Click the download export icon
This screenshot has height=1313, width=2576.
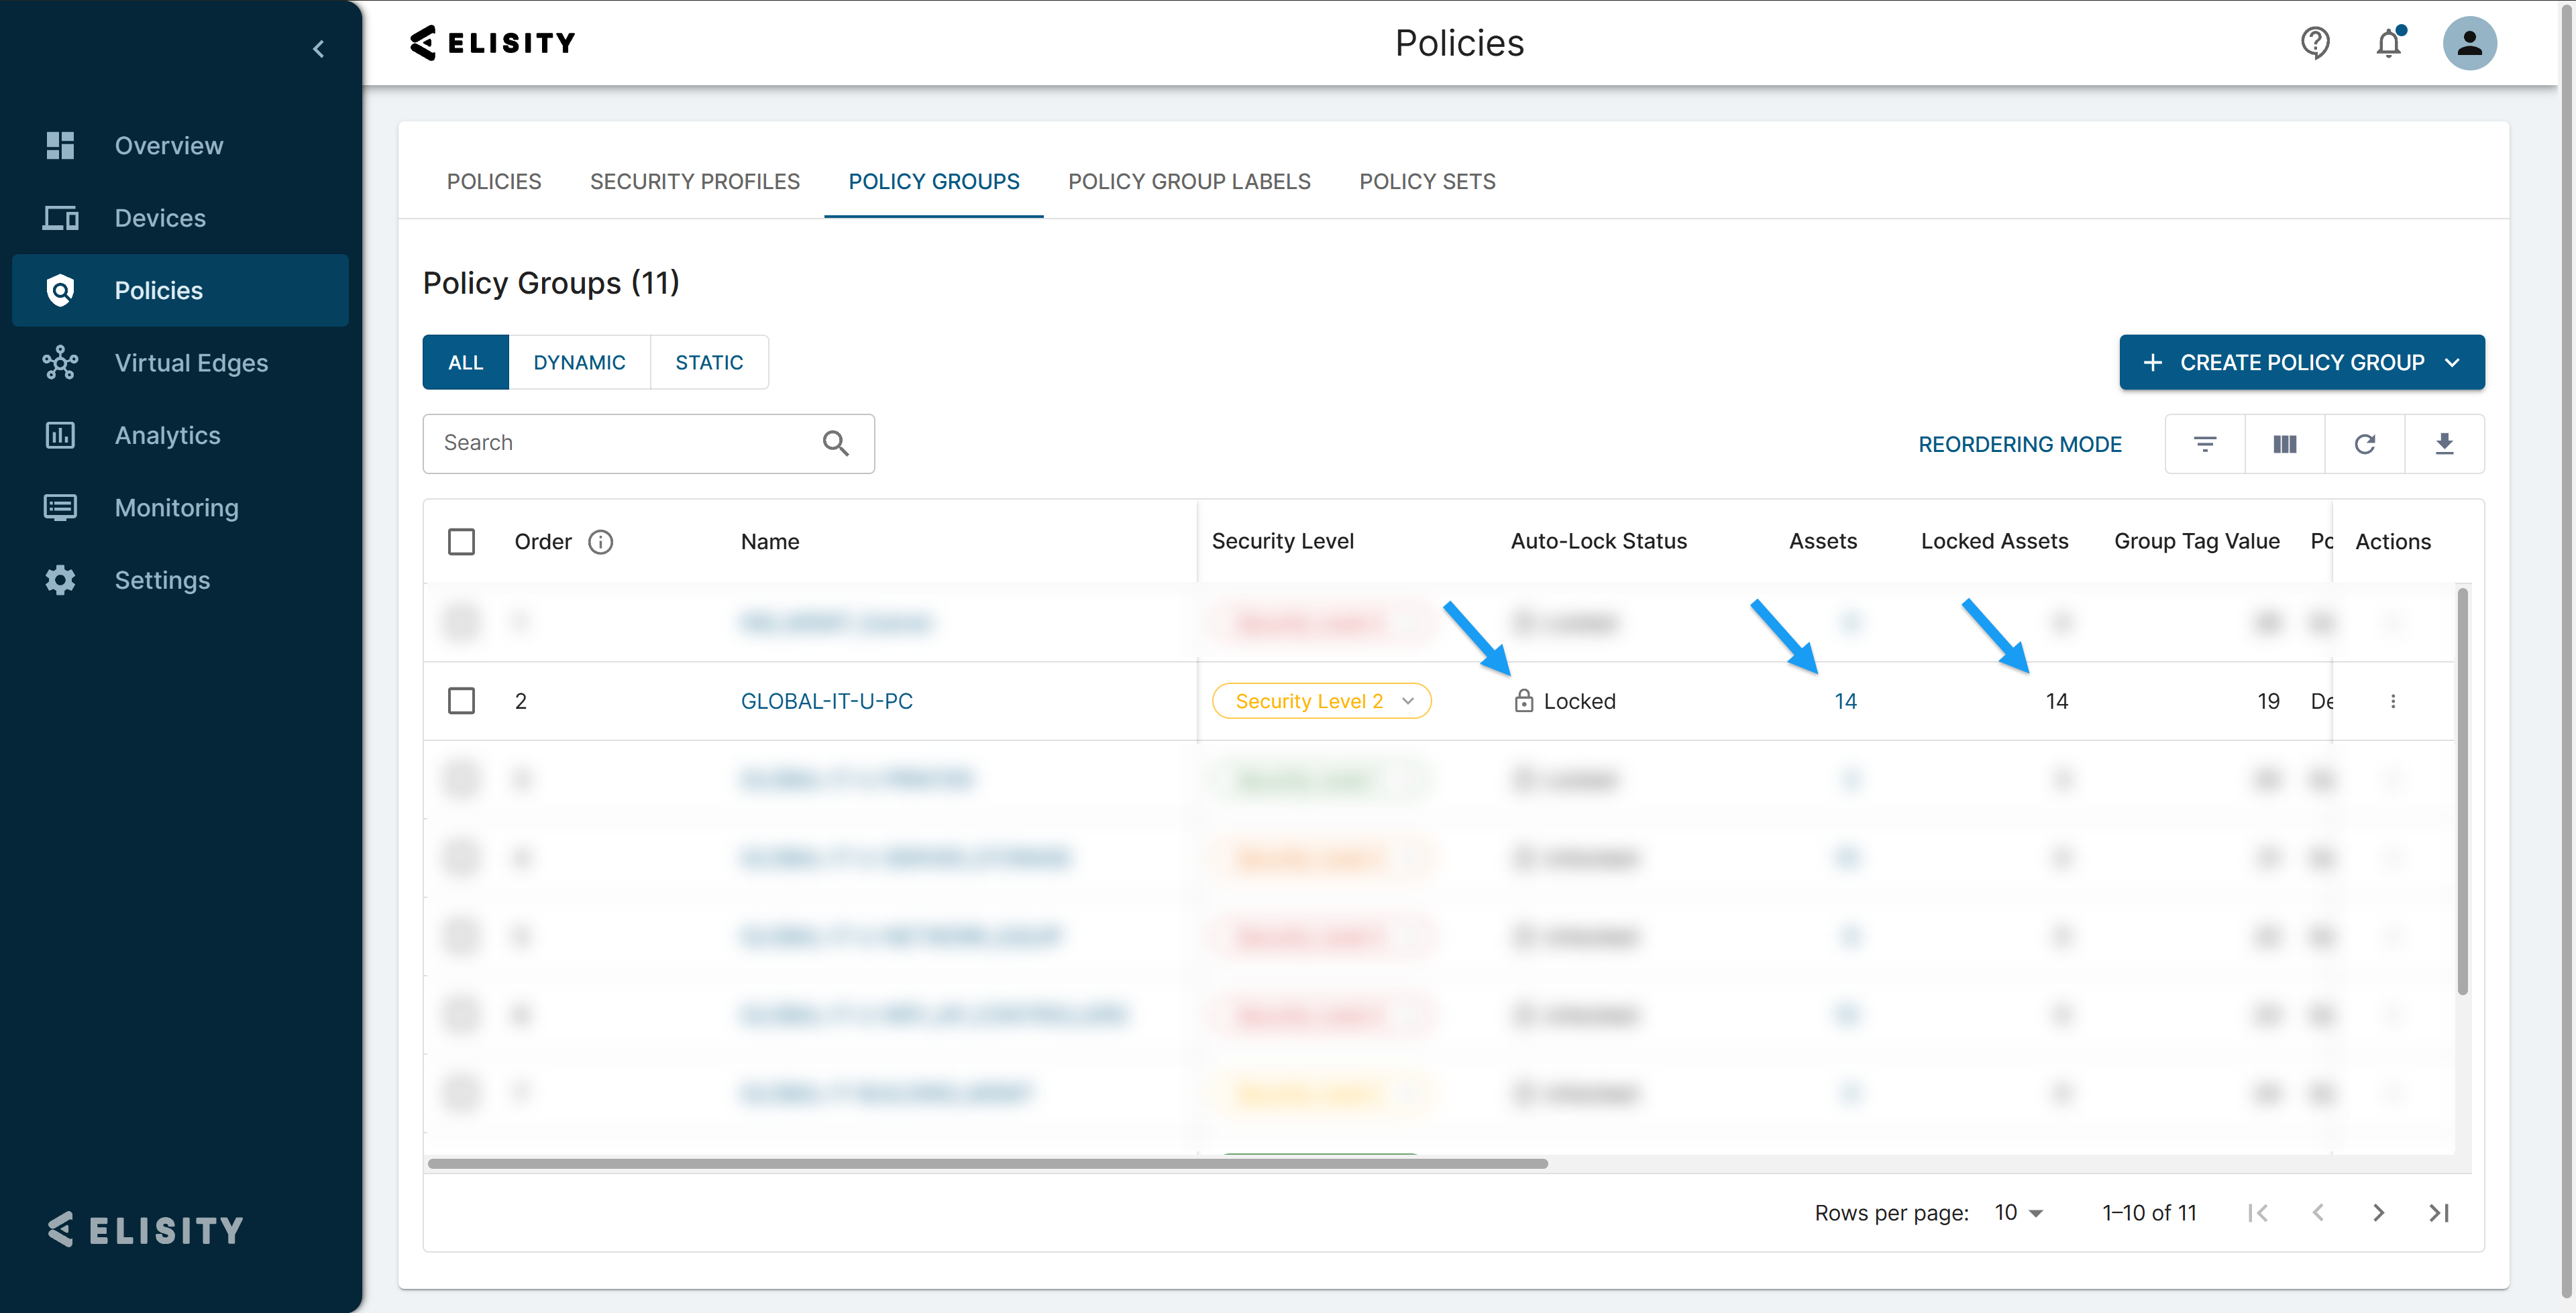(x=2444, y=443)
